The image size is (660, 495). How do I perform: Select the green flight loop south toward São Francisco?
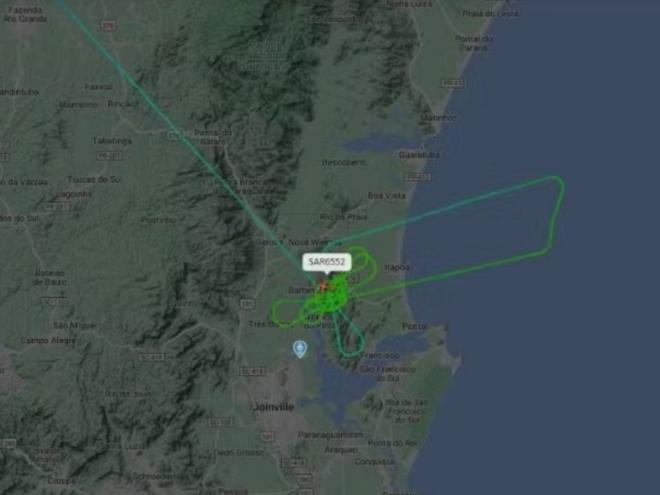349,337
